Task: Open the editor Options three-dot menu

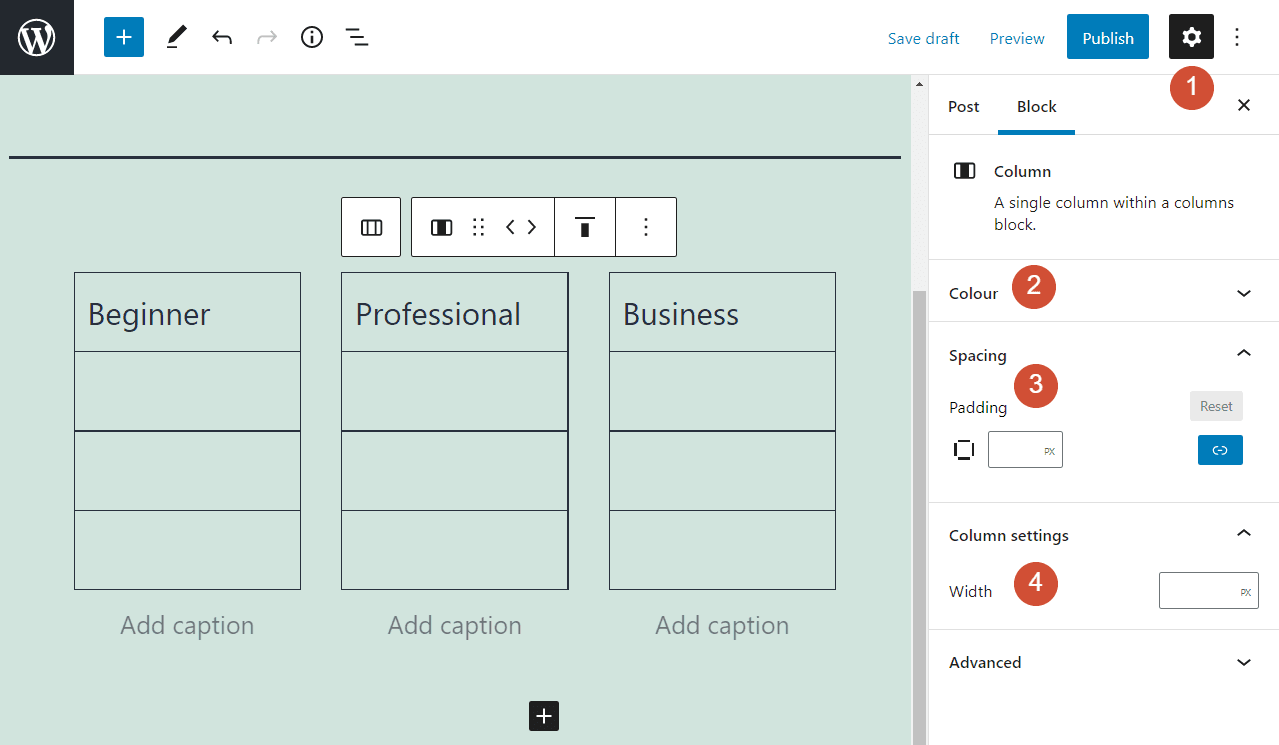Action: pos(1237,37)
